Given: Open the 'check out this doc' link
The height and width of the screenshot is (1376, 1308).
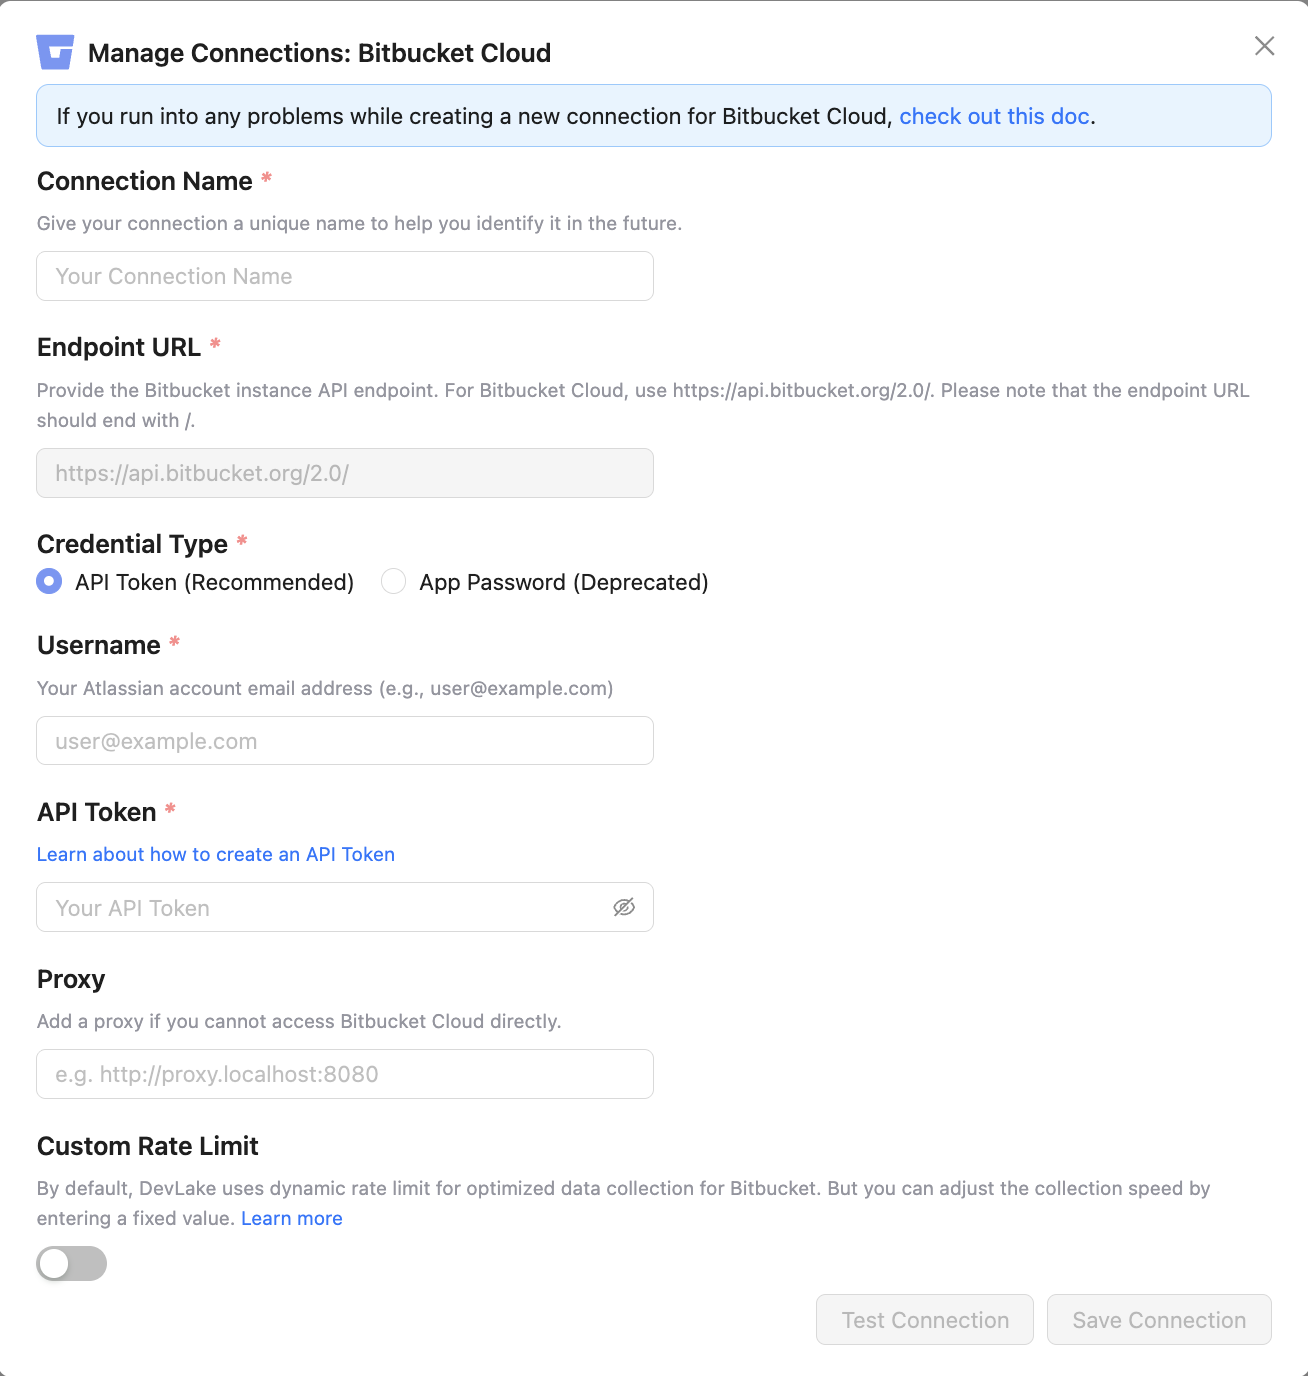Looking at the screenshot, I should pos(994,116).
